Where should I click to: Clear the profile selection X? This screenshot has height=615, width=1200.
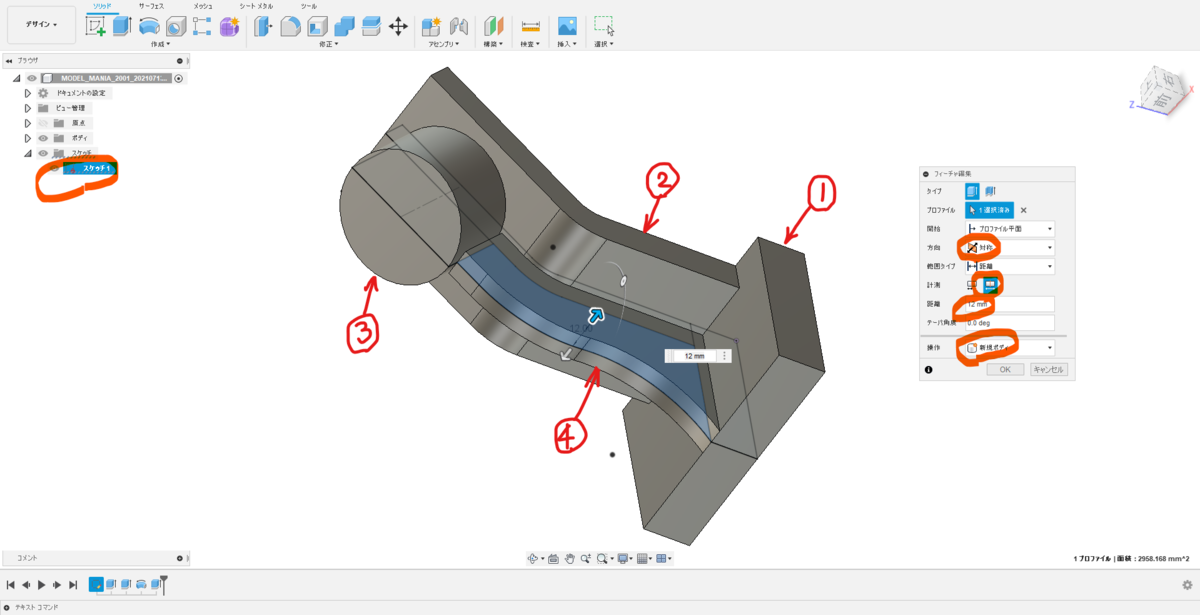1023,210
